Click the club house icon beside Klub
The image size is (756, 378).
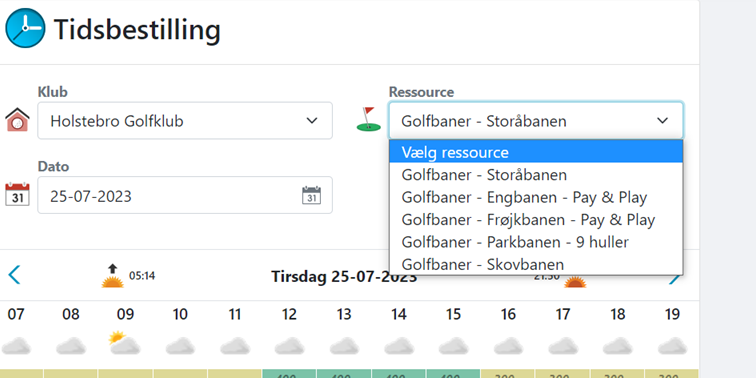[x=17, y=120]
